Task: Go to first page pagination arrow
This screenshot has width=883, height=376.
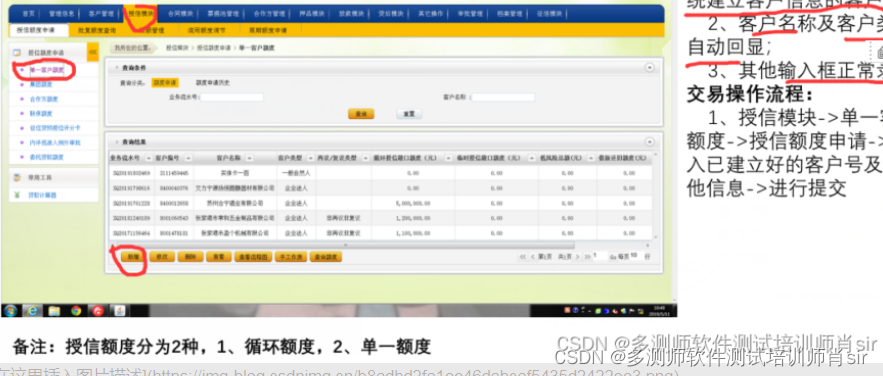Action: (522, 257)
